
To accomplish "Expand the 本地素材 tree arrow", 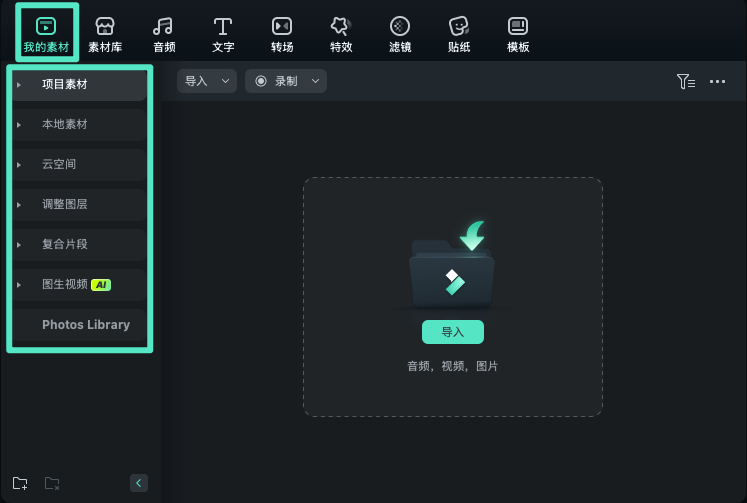I will (19, 125).
